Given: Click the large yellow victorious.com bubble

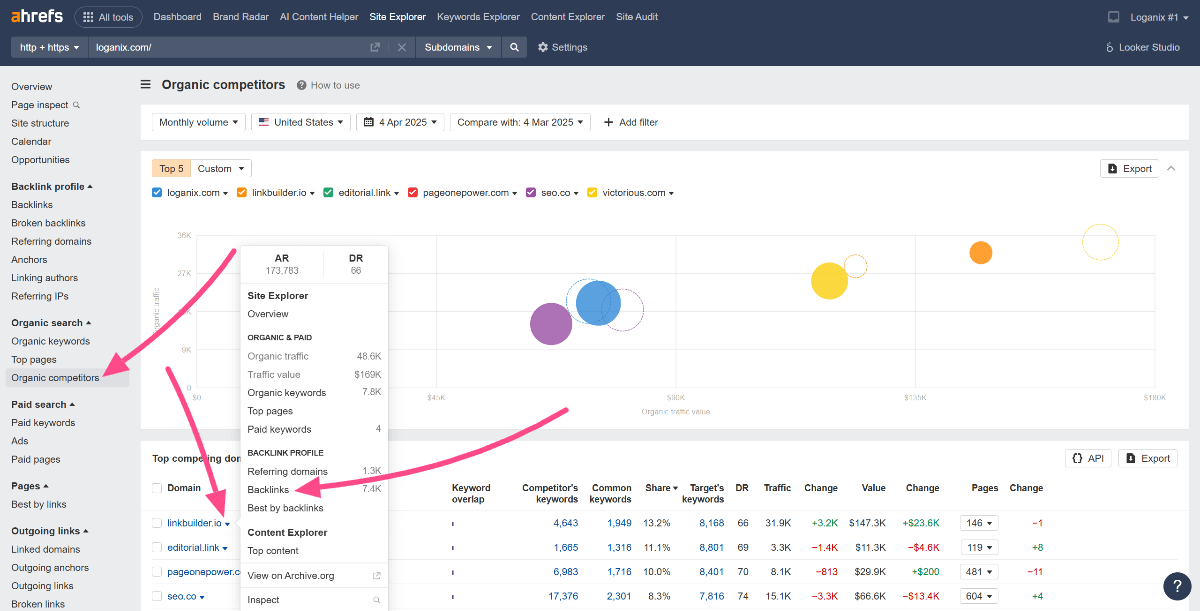Looking at the screenshot, I should 829,281.
